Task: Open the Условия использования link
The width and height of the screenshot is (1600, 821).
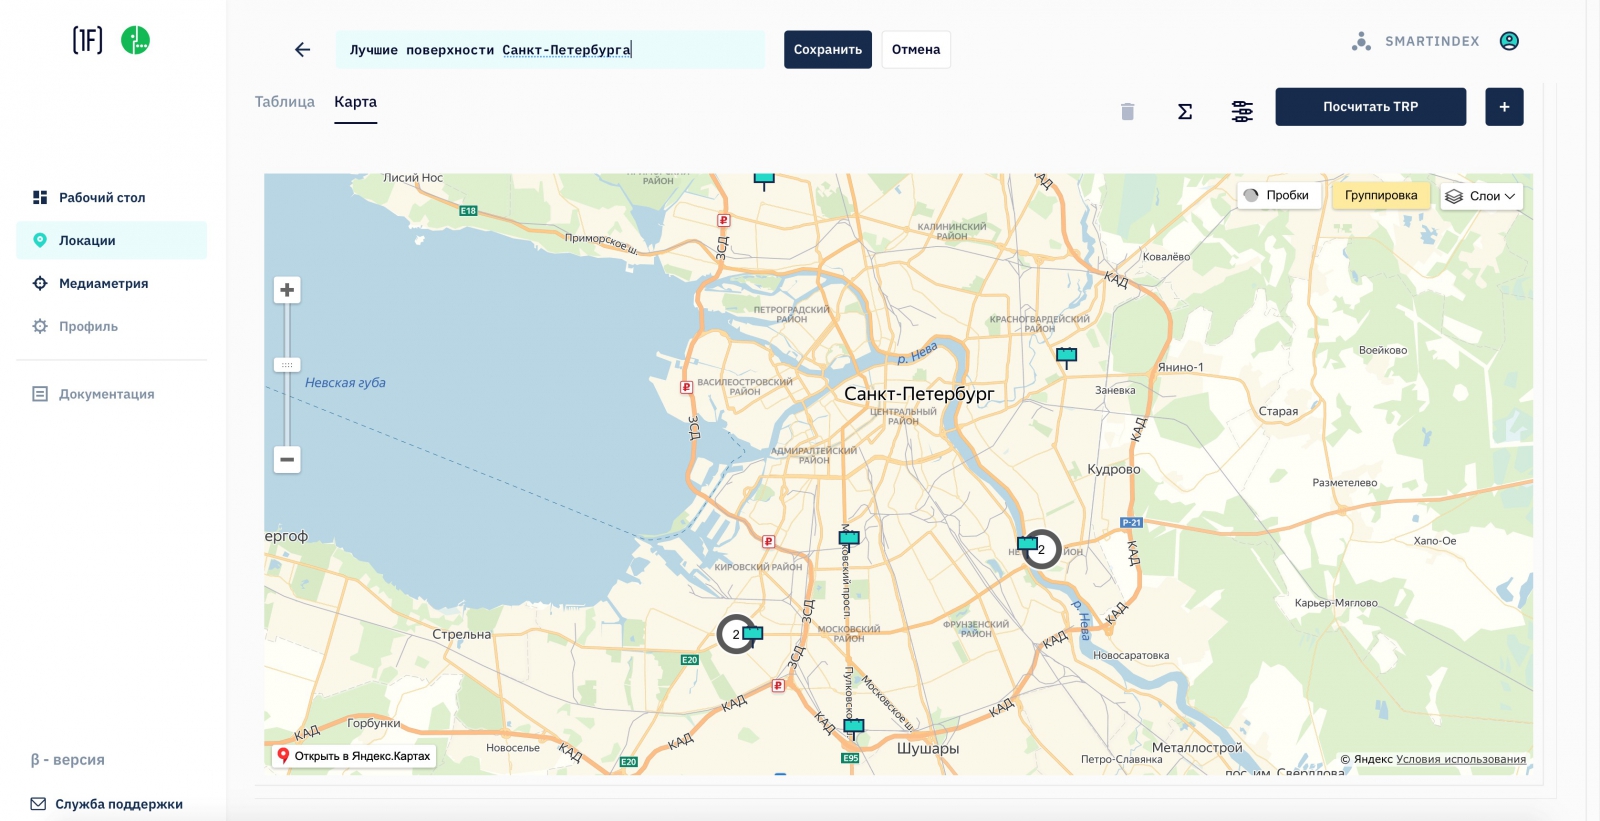Action: click(x=1460, y=759)
